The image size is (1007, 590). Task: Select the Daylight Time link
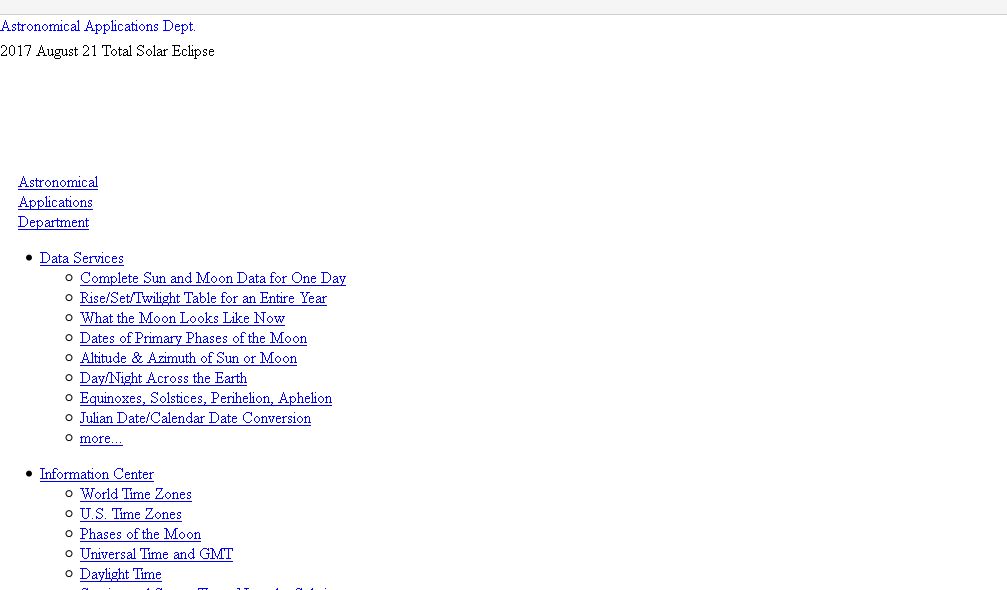coord(120,574)
